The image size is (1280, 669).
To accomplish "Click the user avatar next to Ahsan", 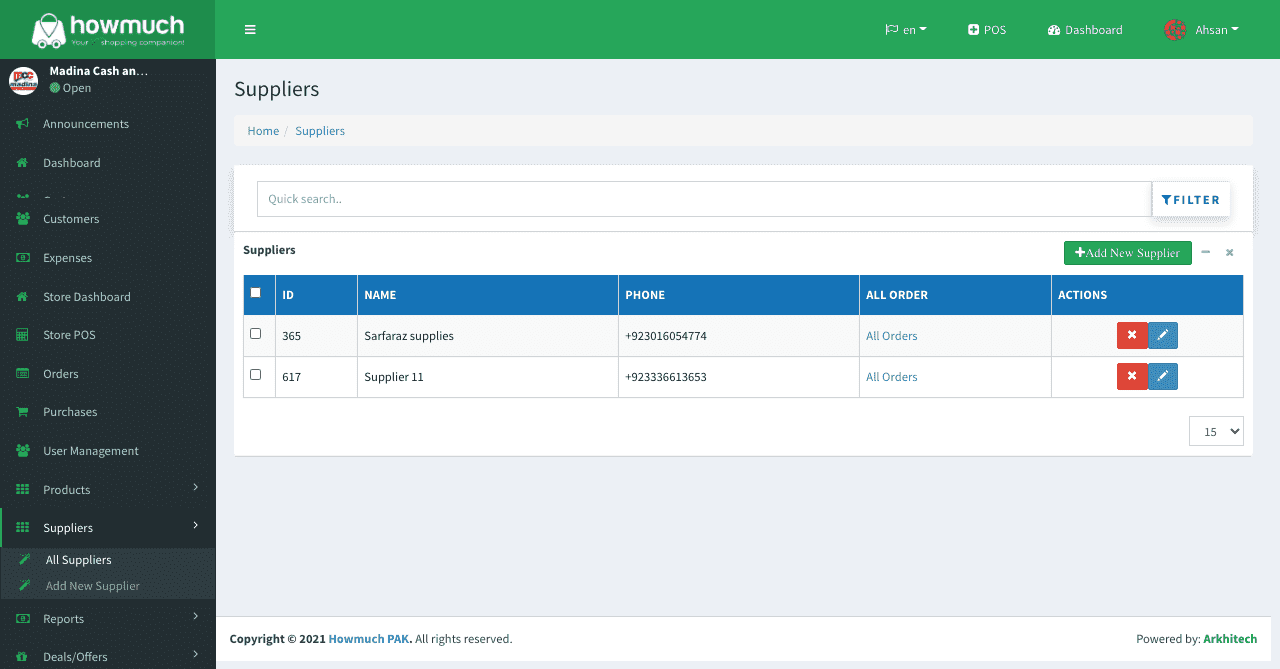I will click(1176, 30).
